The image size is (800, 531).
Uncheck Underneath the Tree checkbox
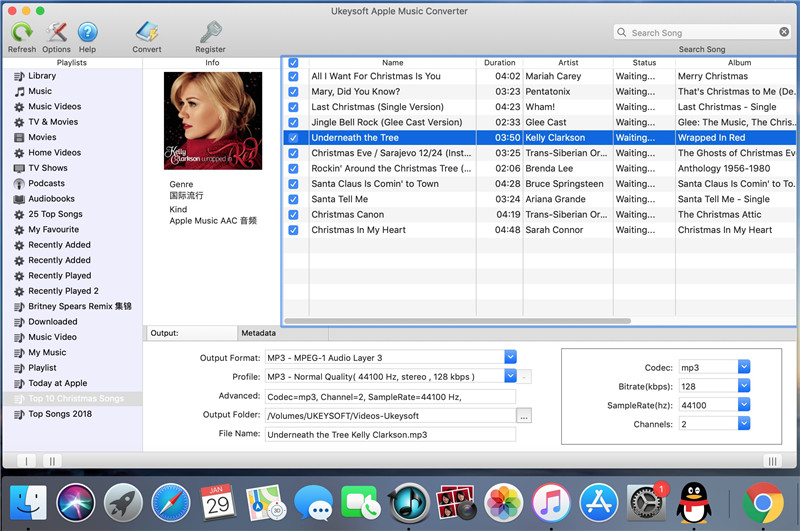[293, 137]
